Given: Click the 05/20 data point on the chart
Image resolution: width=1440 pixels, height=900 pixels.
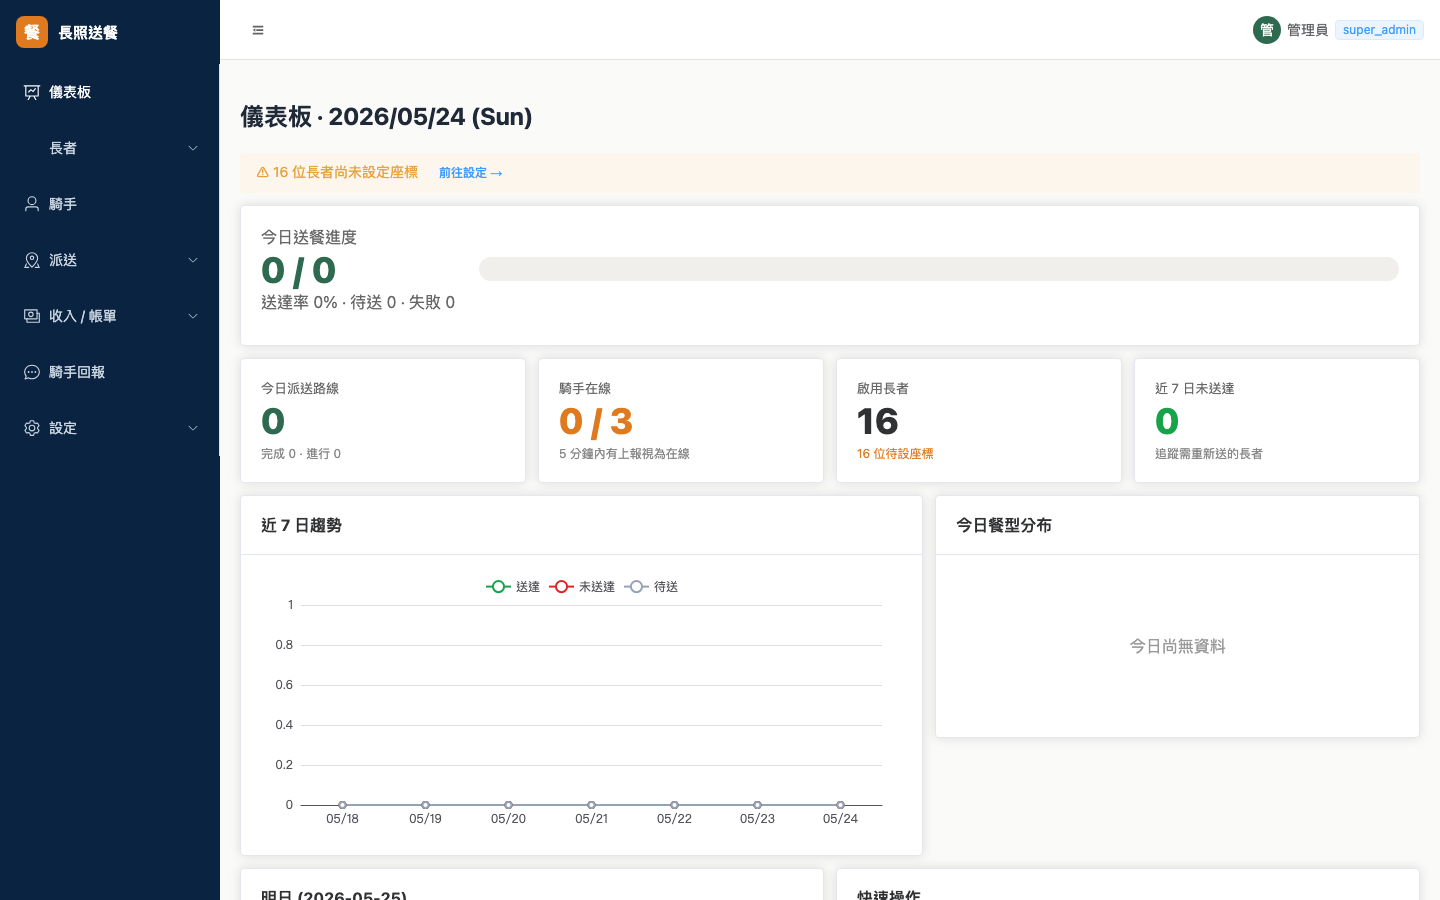Looking at the screenshot, I should [508, 805].
